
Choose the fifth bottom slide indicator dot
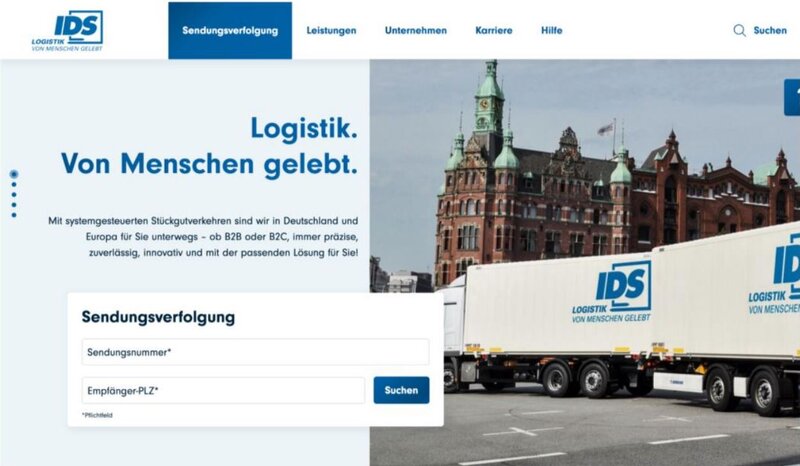(x=14, y=215)
